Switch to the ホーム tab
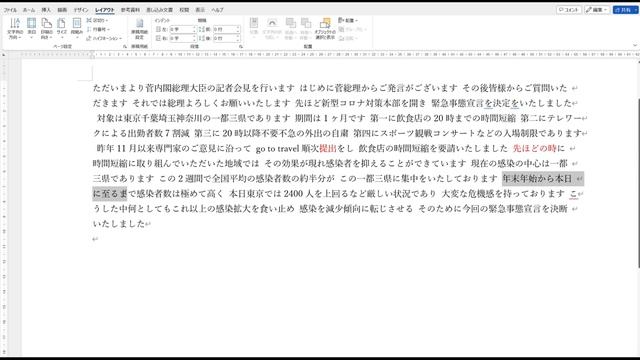 pyautogui.click(x=29, y=10)
